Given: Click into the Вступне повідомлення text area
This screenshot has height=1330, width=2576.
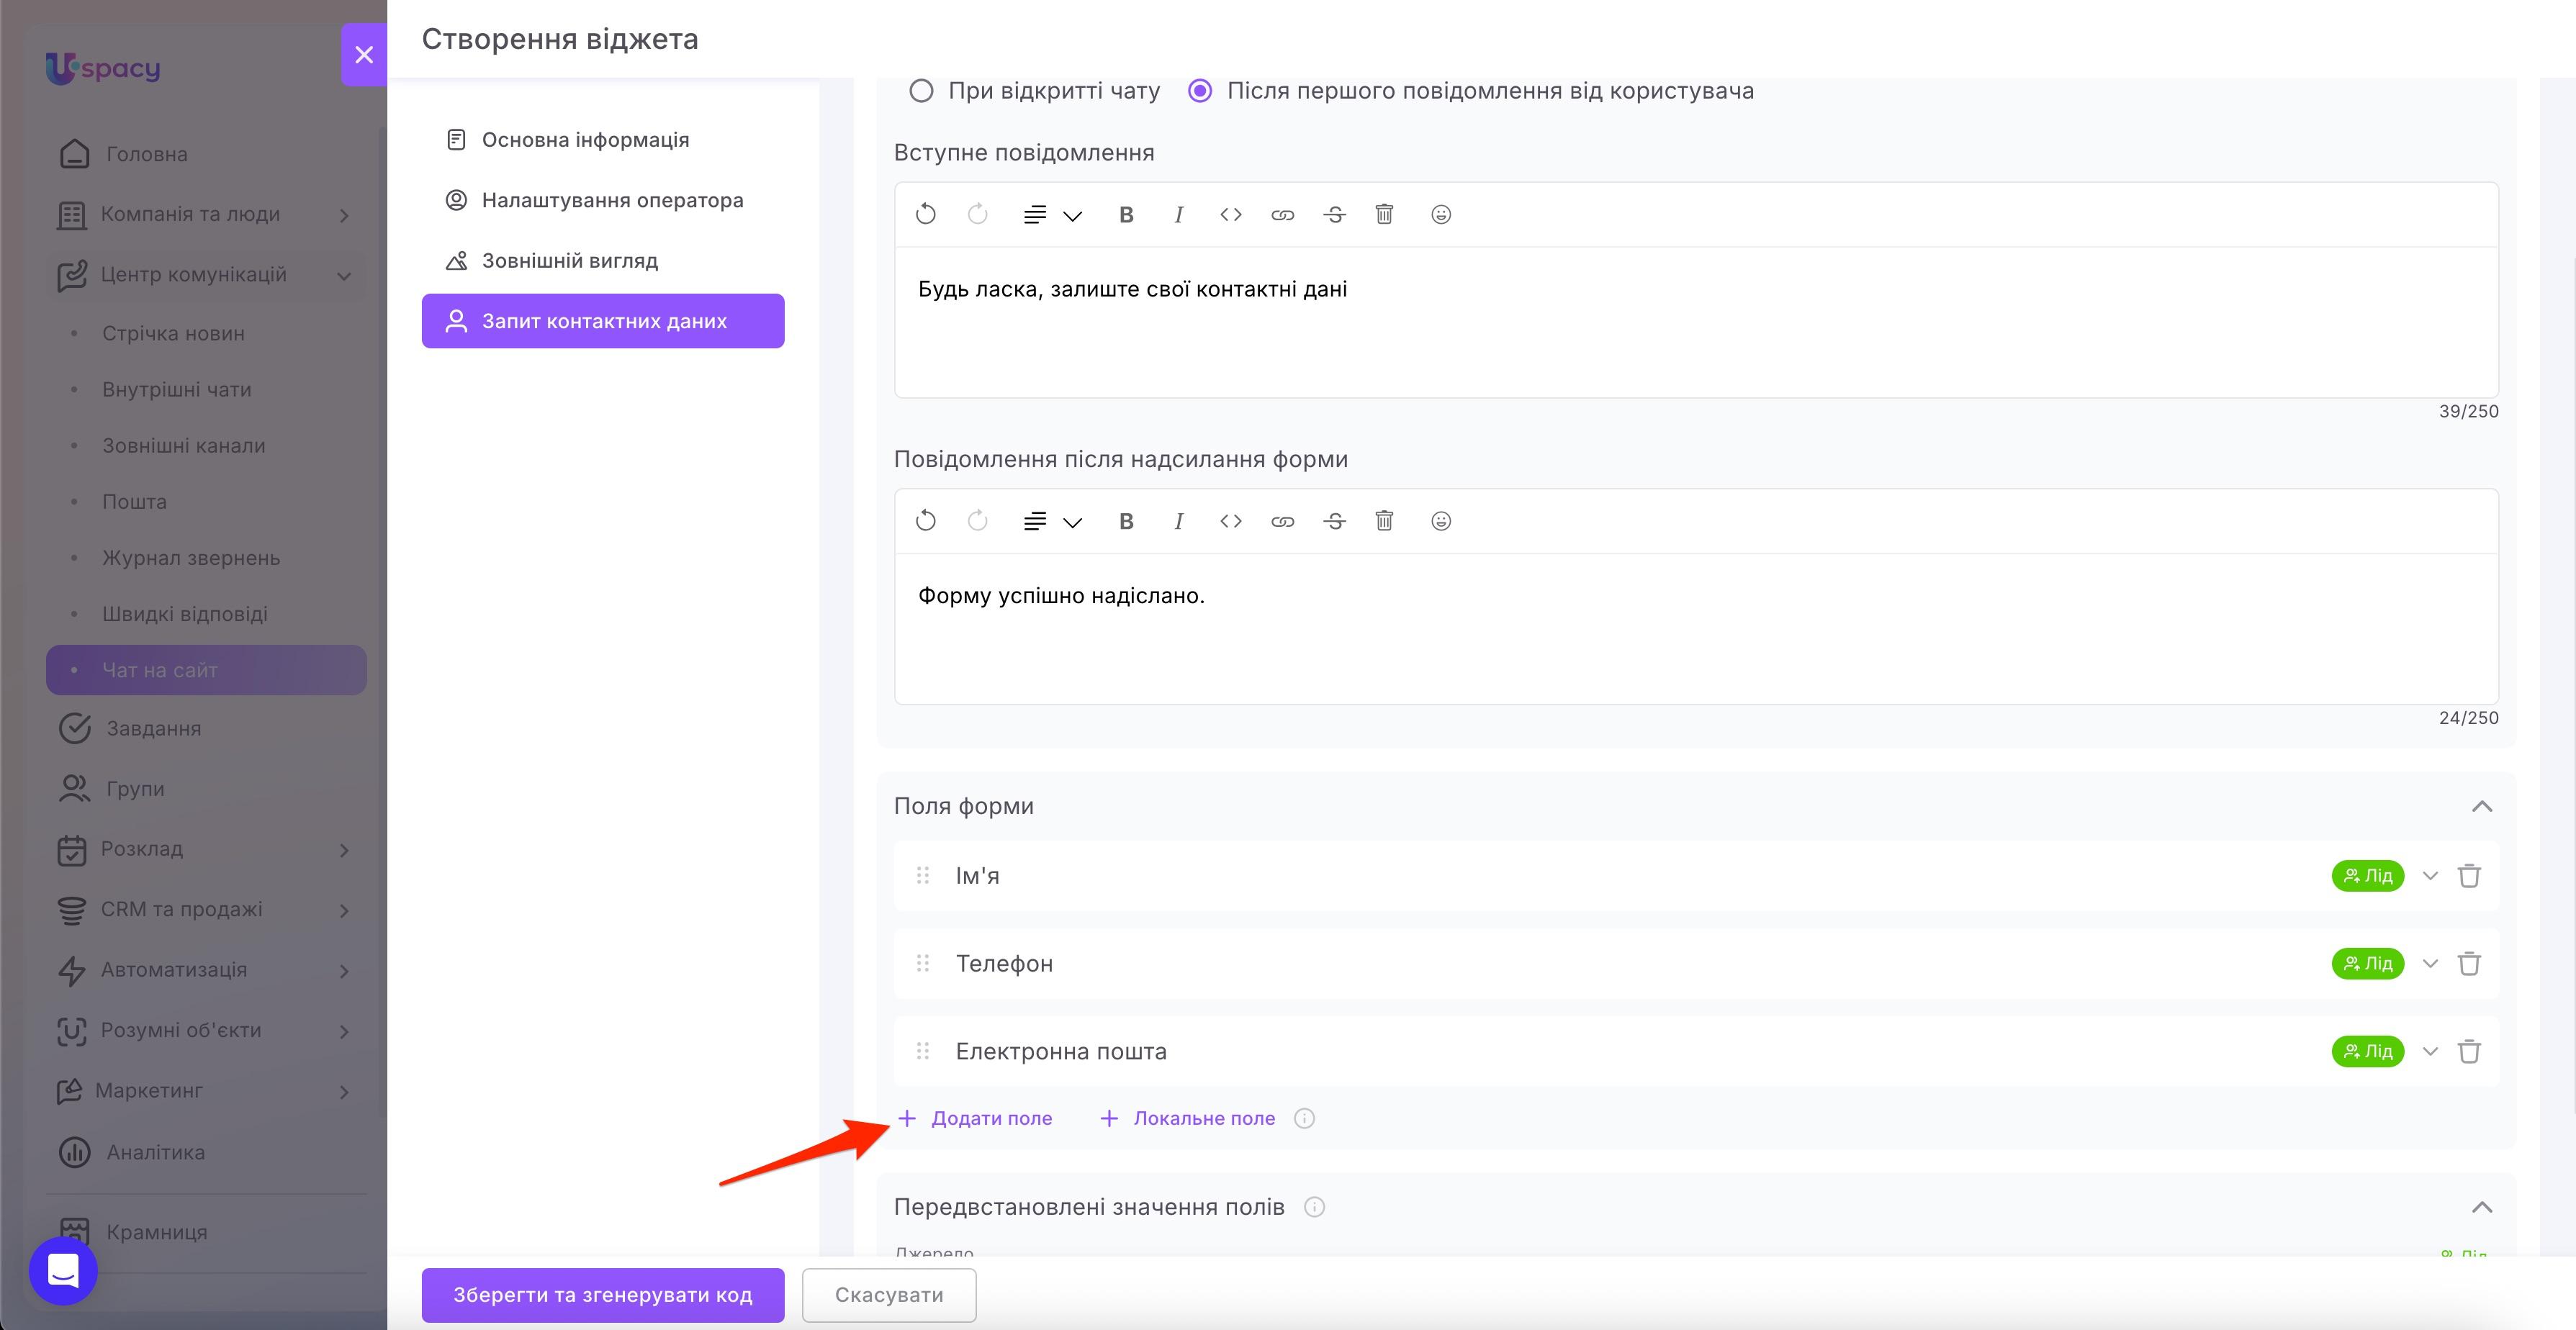Looking at the screenshot, I should tap(1696, 322).
